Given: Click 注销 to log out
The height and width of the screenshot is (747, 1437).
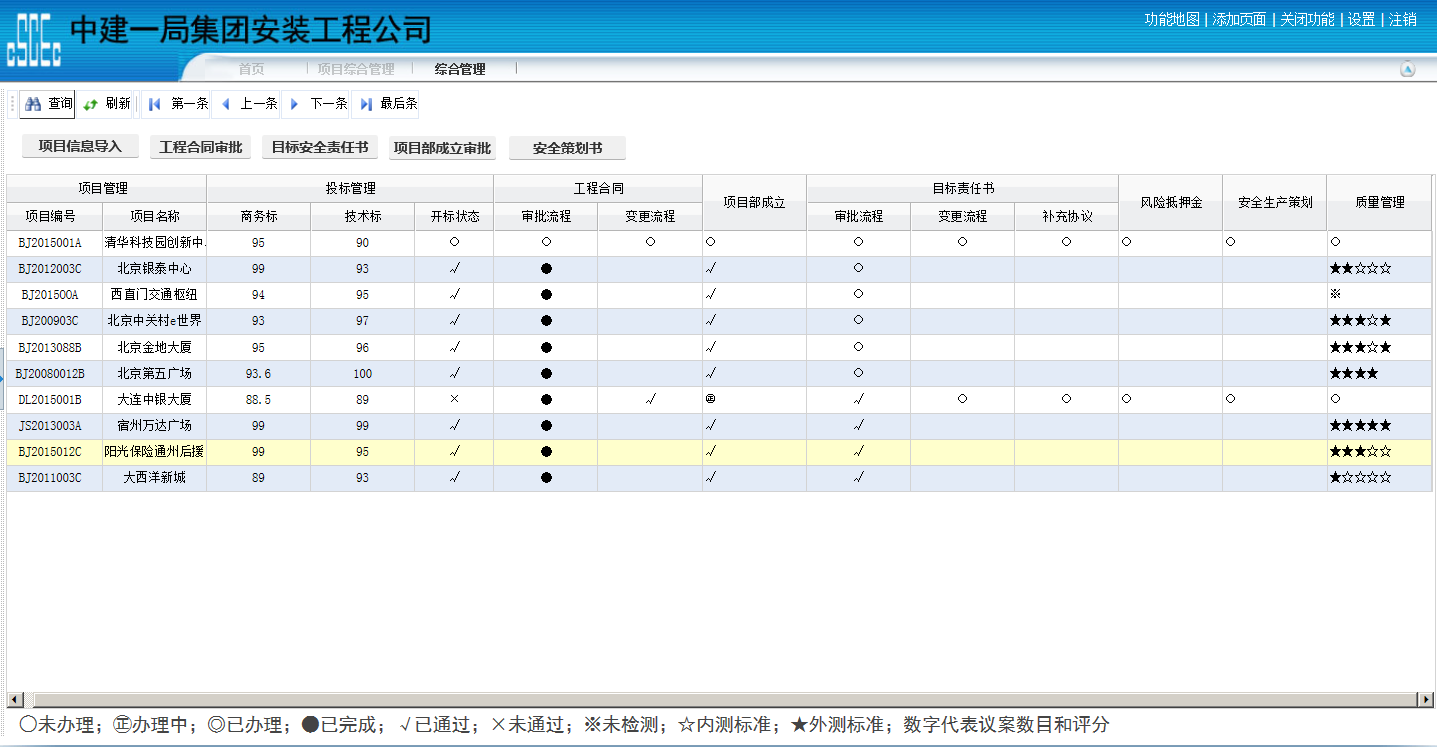Looking at the screenshot, I should tap(1403, 19).
